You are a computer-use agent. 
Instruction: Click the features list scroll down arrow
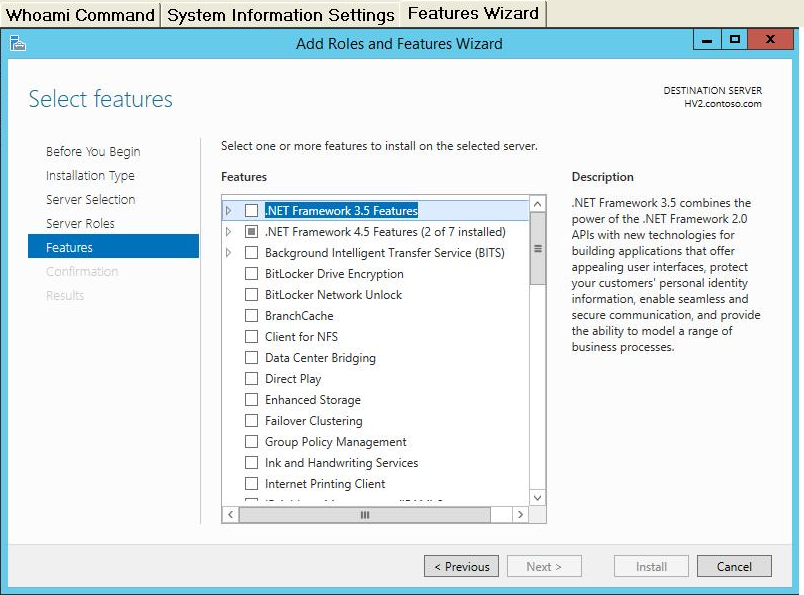pos(537,498)
